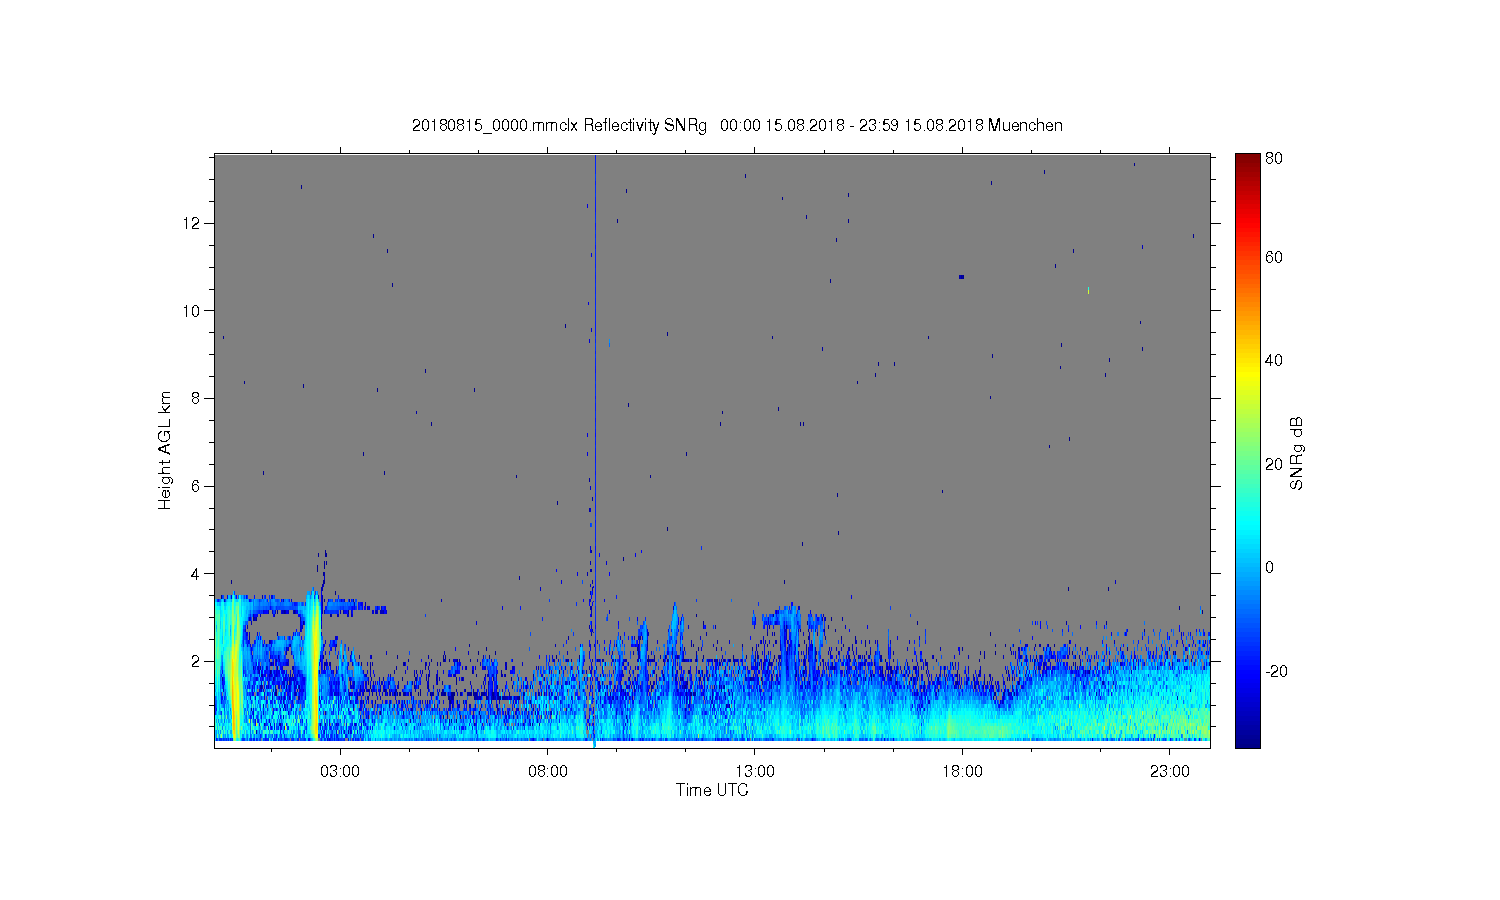Click the 18:00 time tick label
1500x900 pixels.
coord(962,772)
